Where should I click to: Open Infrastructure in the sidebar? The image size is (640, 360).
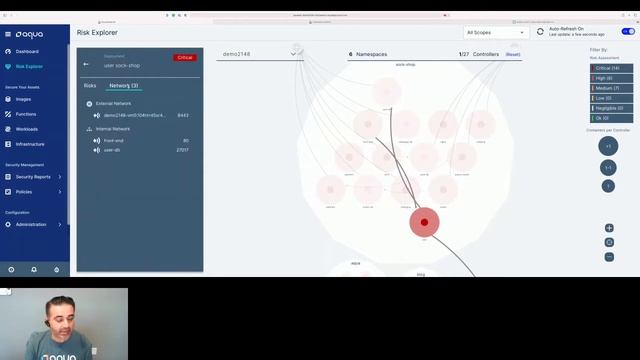[30, 144]
